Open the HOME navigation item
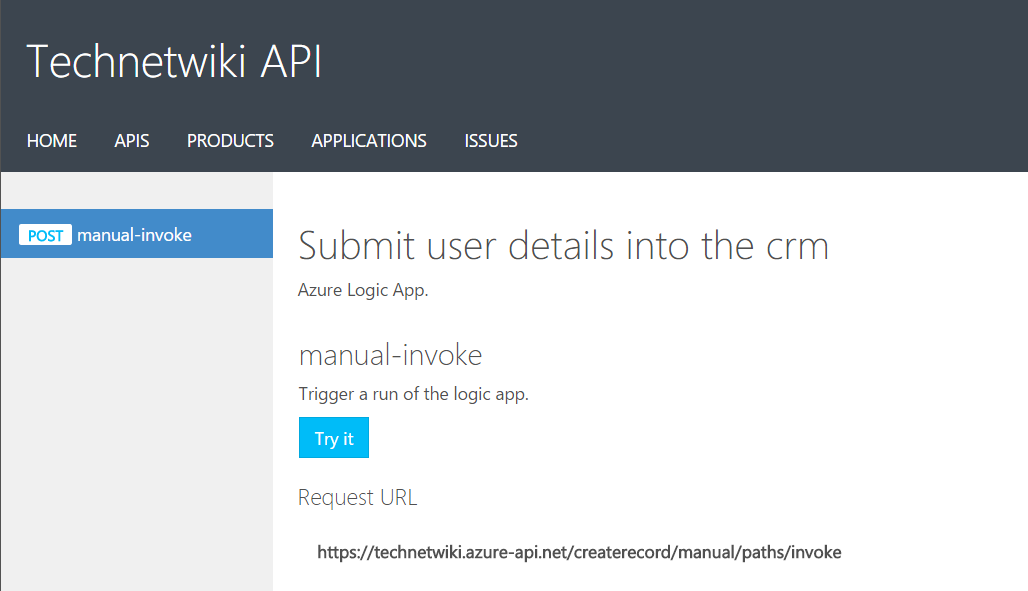Viewport: 1028px width, 591px height. 52,141
